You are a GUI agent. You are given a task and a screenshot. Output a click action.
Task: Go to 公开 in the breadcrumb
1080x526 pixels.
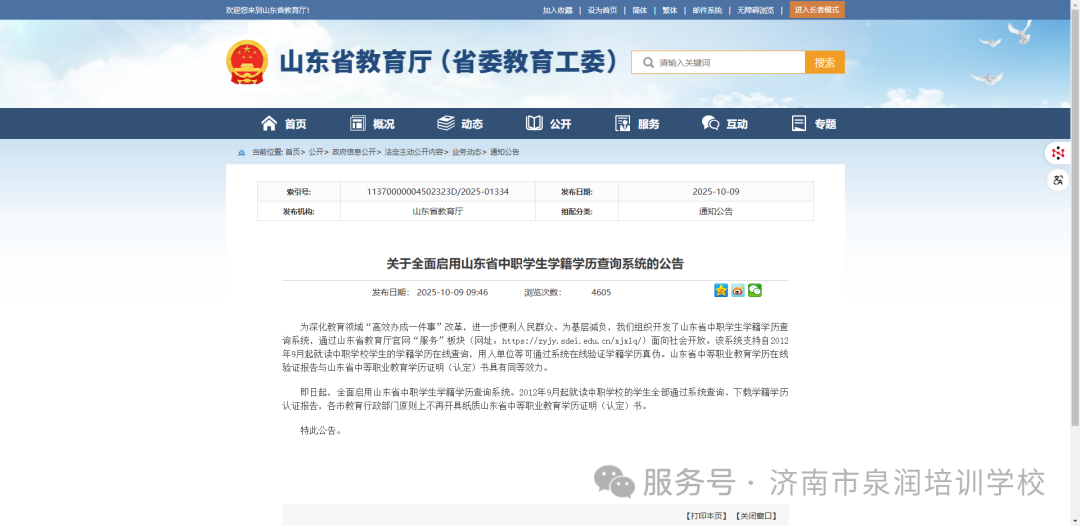[x=315, y=152]
